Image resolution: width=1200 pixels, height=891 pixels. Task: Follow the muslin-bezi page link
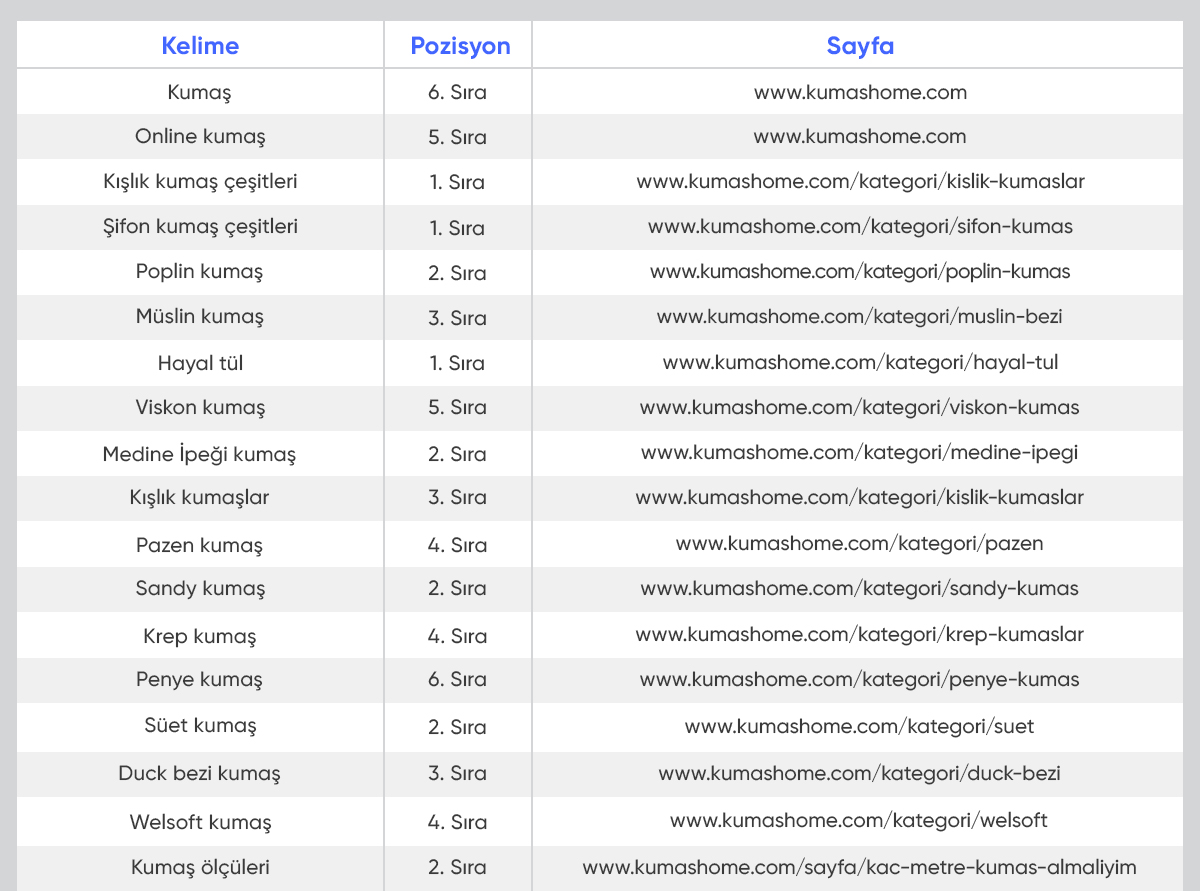click(860, 317)
